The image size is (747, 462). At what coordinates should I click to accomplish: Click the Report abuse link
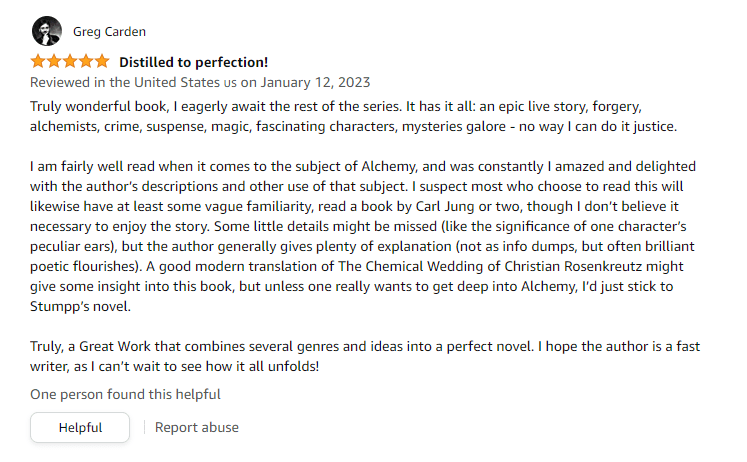197,427
